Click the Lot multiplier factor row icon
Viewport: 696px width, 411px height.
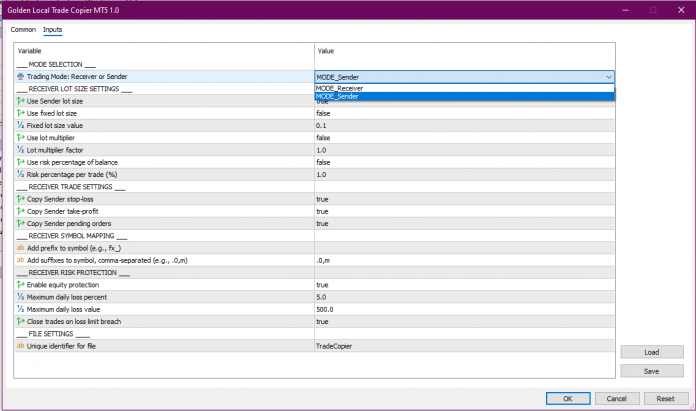click(x=21, y=149)
